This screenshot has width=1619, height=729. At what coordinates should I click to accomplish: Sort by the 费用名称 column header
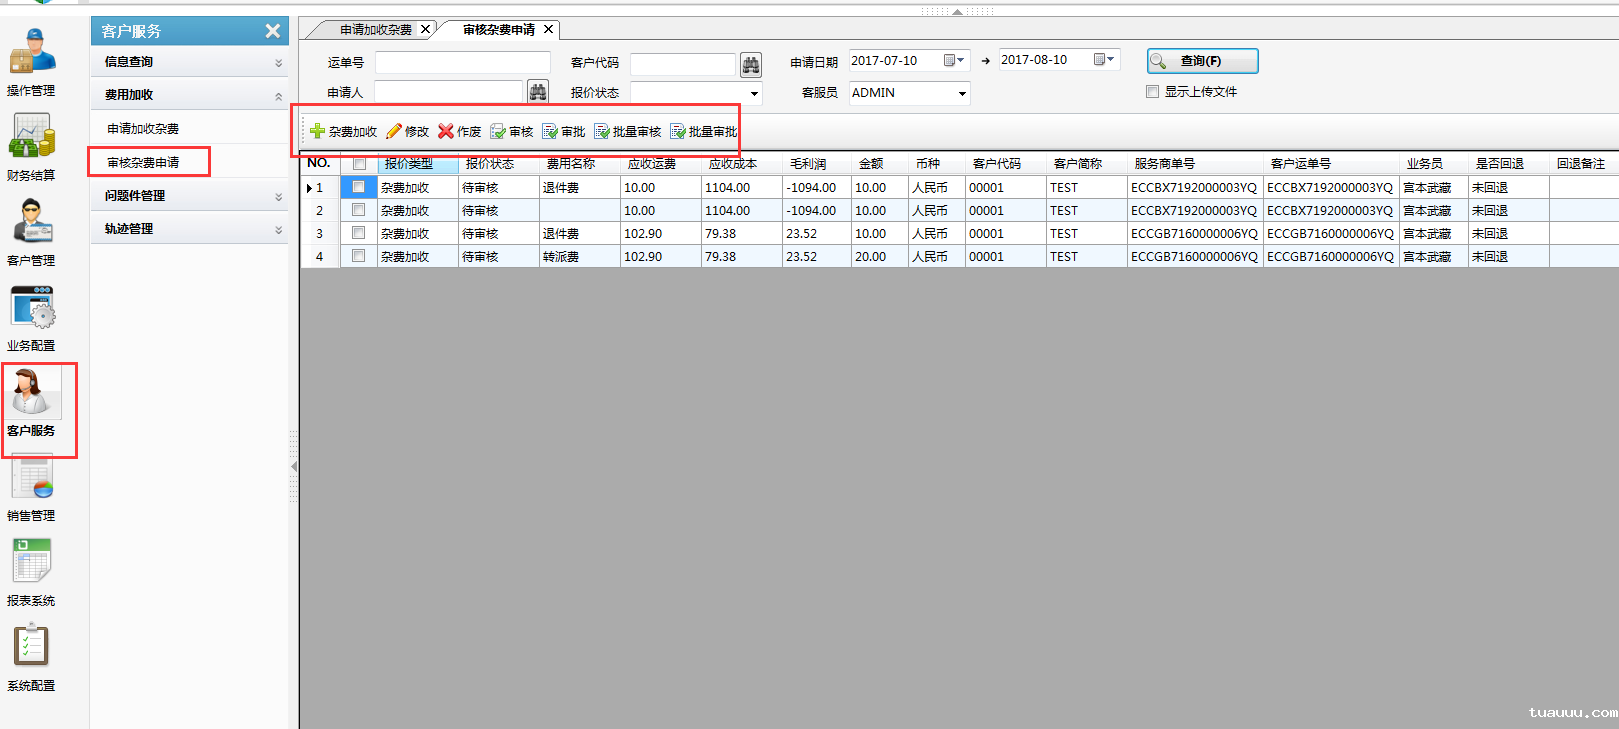(x=580, y=163)
